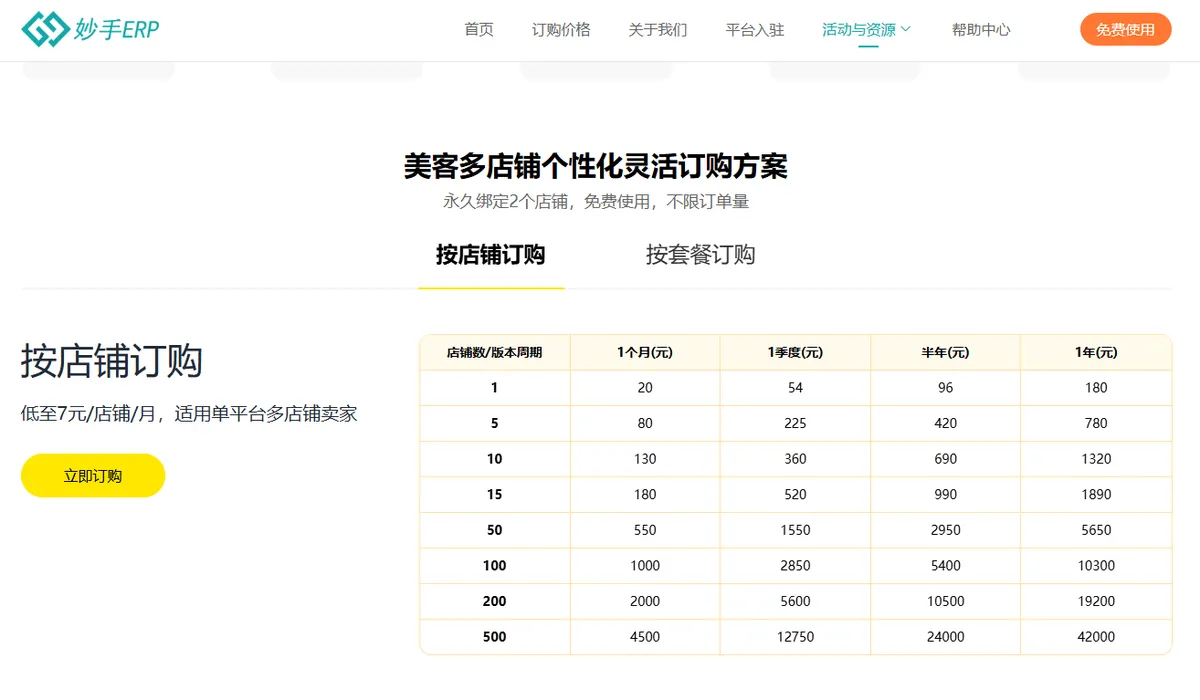The height and width of the screenshot is (700, 1200).
Task: Click the 半年(元) column header
Action: [x=945, y=352]
